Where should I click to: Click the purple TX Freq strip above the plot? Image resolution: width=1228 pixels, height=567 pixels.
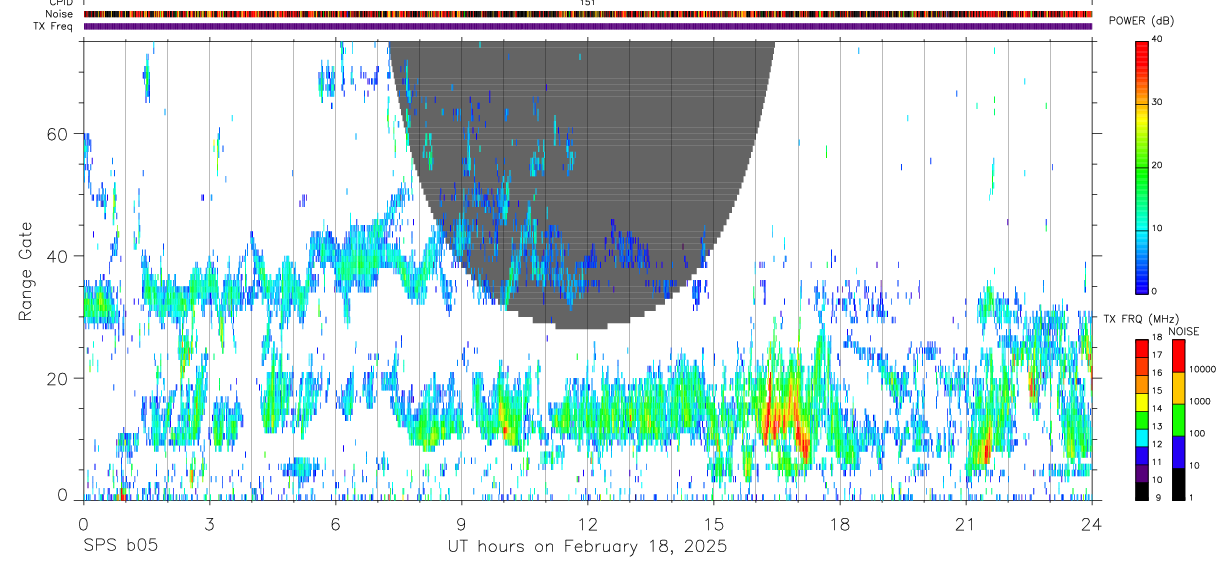(x=587, y=26)
